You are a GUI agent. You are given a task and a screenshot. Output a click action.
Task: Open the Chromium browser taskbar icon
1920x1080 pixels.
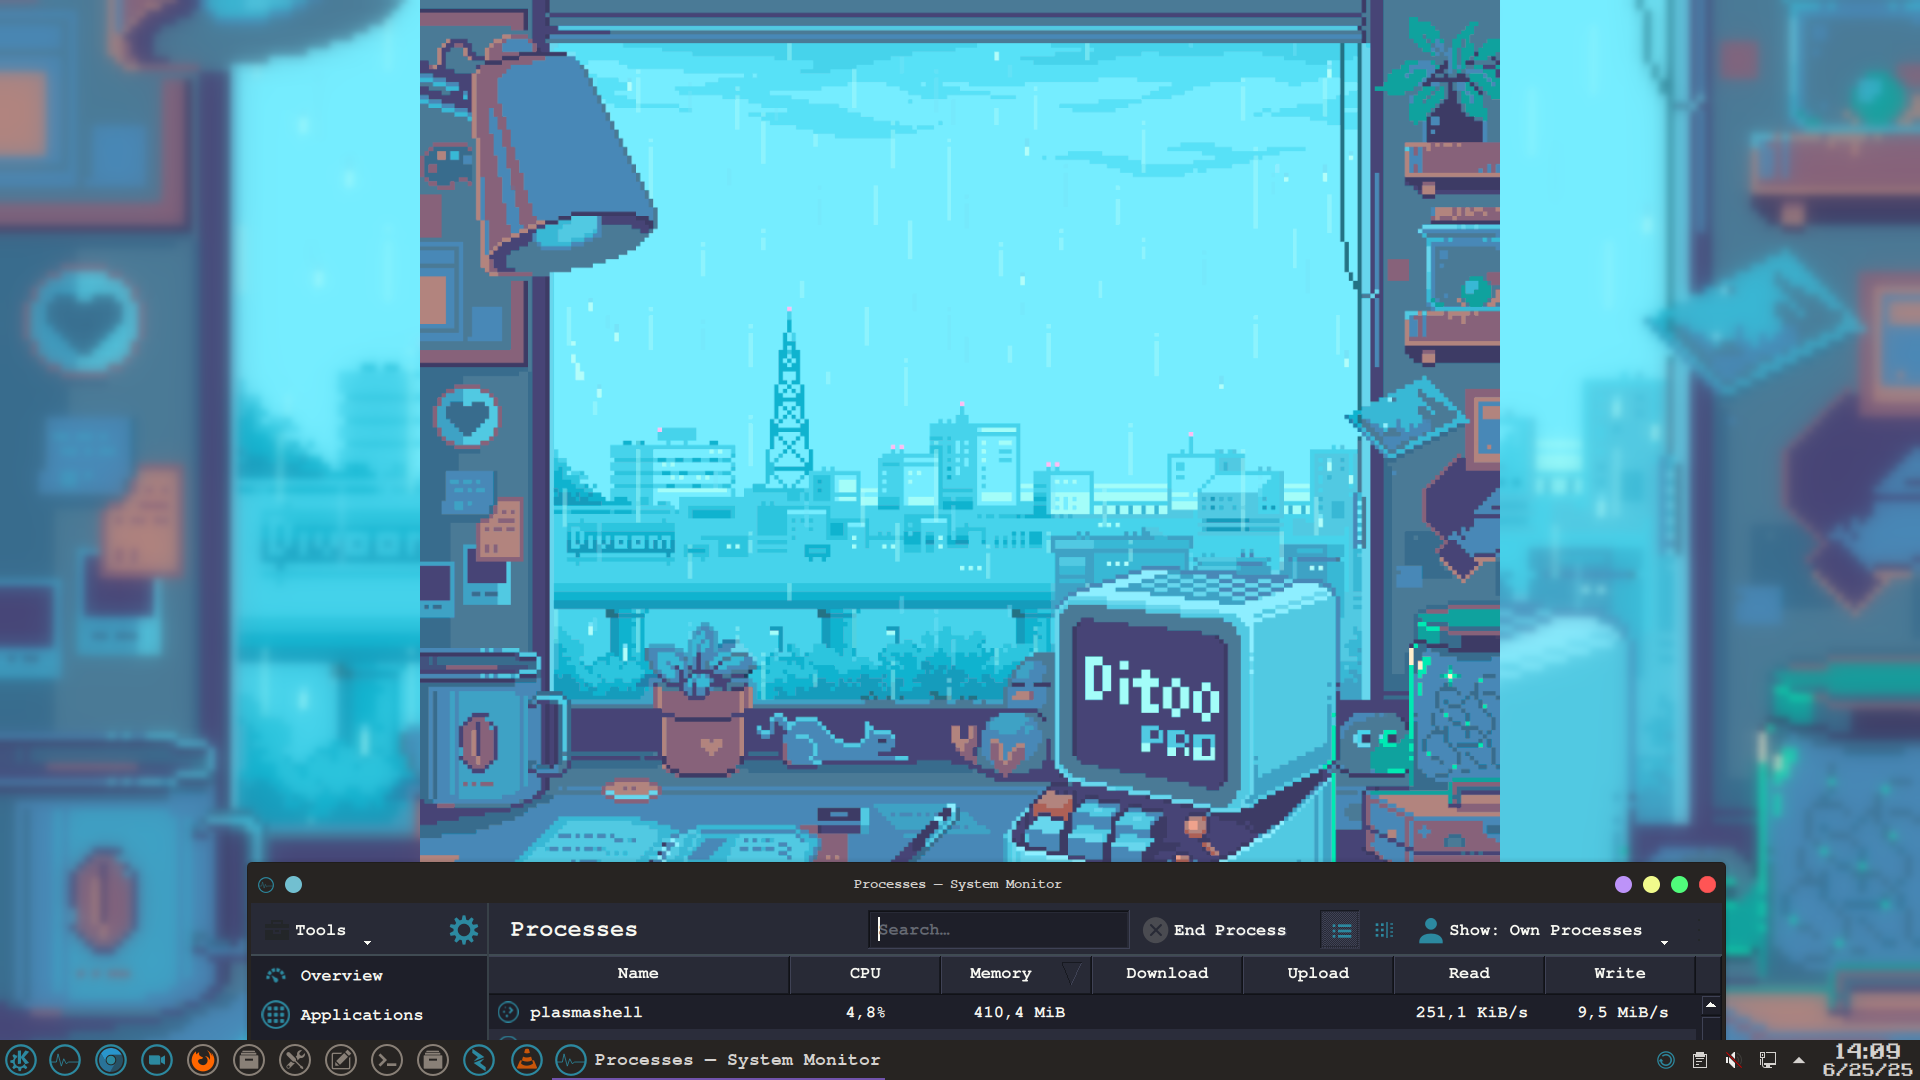111,1060
